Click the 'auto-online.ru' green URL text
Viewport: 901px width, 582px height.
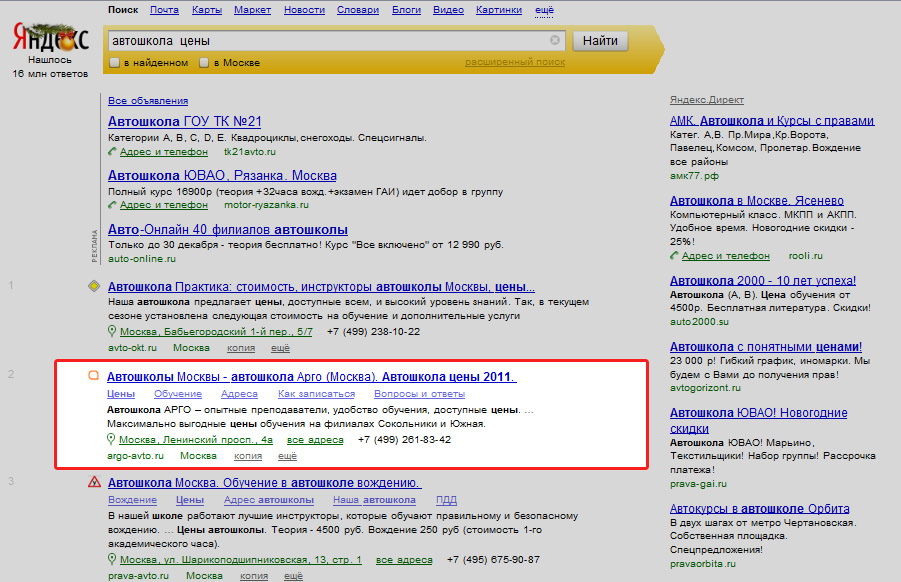[x=142, y=259]
